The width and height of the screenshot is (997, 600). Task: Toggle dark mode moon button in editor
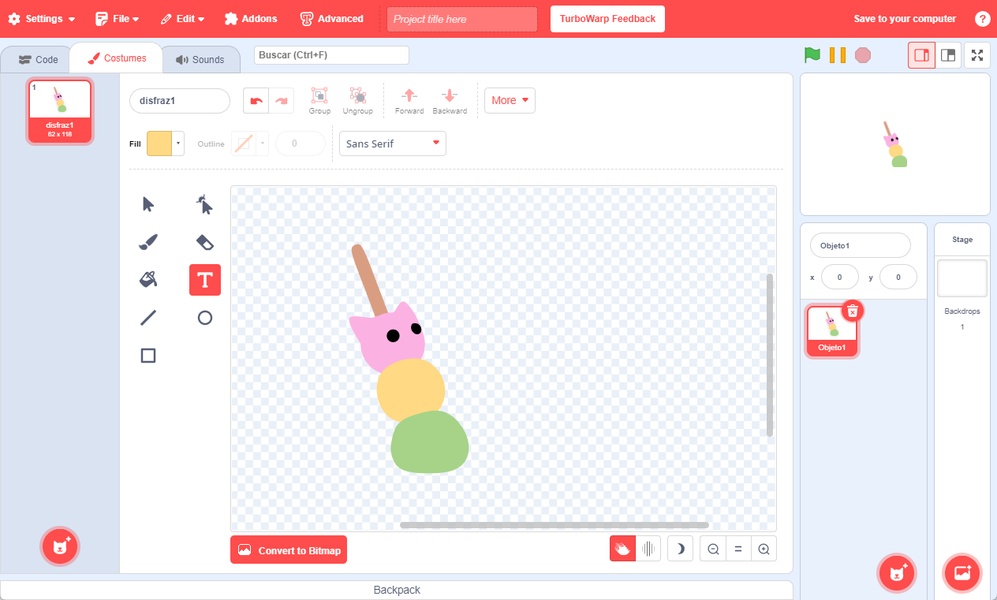point(680,549)
